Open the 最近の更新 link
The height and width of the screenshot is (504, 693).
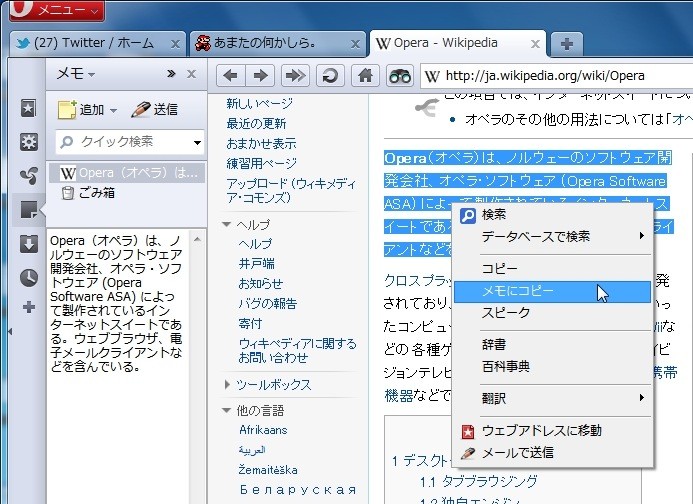tap(256, 123)
